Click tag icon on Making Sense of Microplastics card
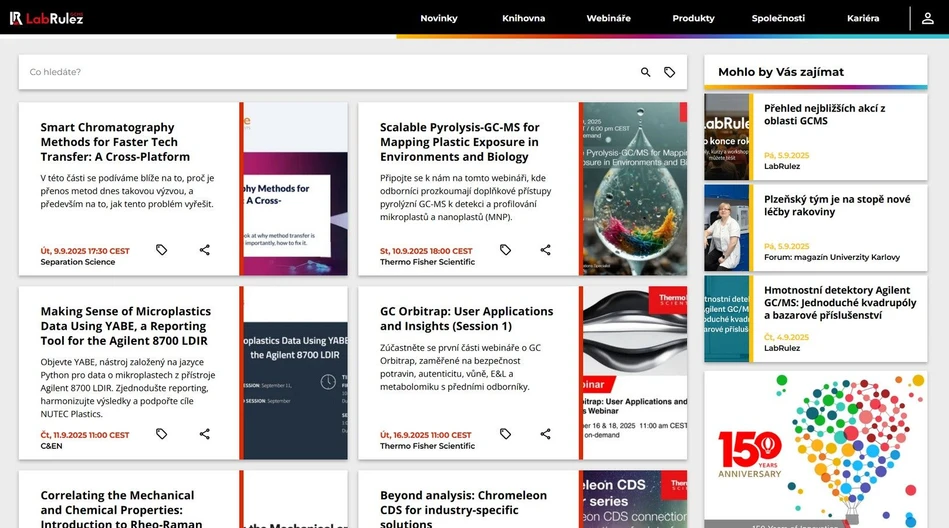 [x=162, y=434]
